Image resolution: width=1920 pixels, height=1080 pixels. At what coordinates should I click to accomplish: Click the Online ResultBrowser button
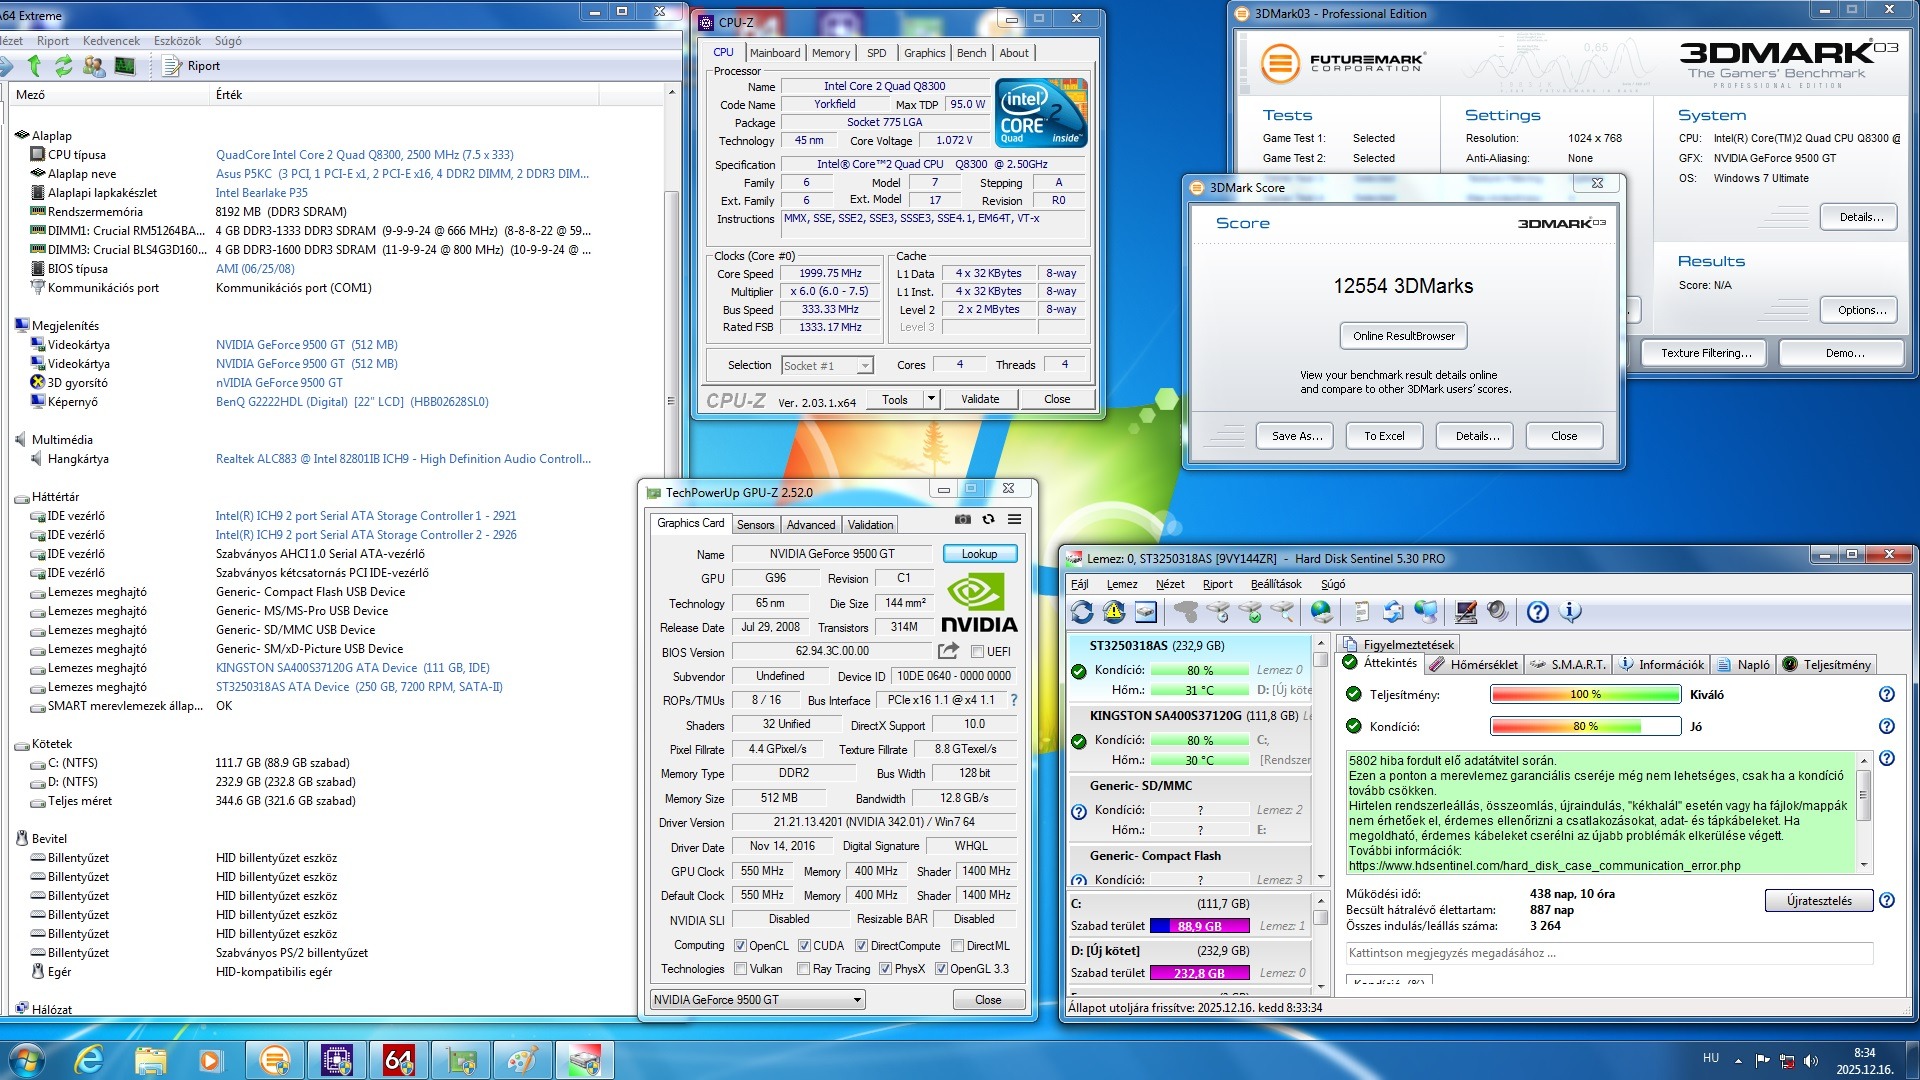coord(1403,336)
